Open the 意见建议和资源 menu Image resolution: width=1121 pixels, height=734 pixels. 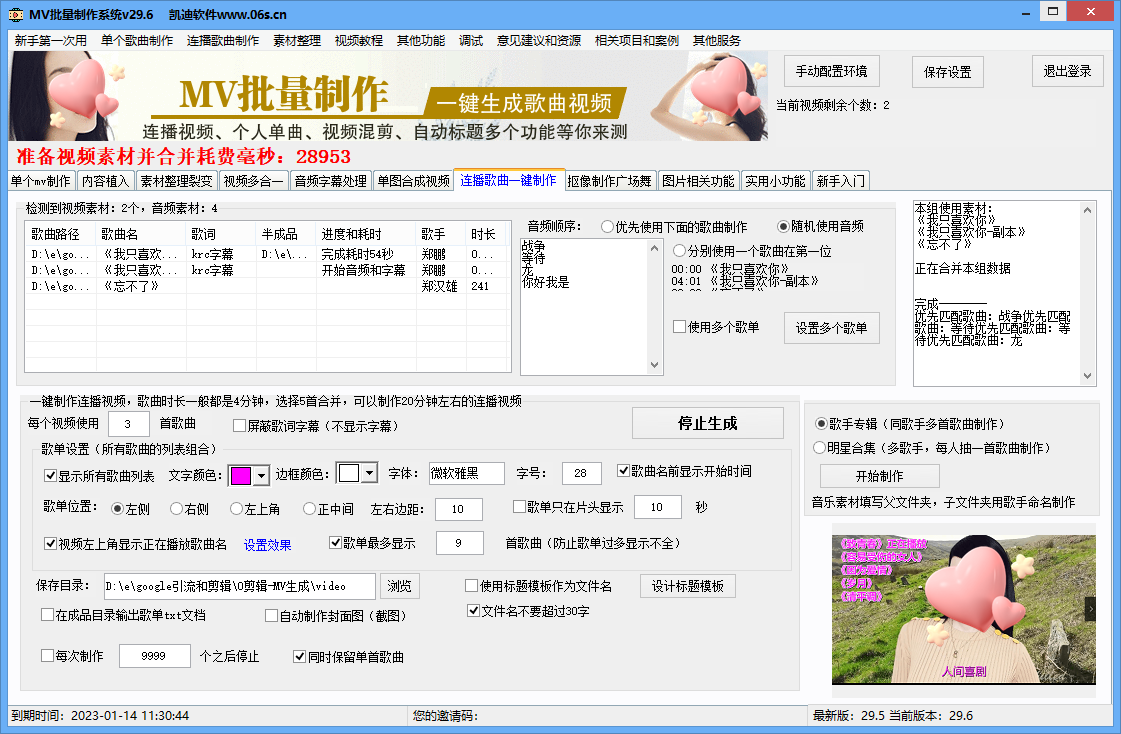pos(539,41)
